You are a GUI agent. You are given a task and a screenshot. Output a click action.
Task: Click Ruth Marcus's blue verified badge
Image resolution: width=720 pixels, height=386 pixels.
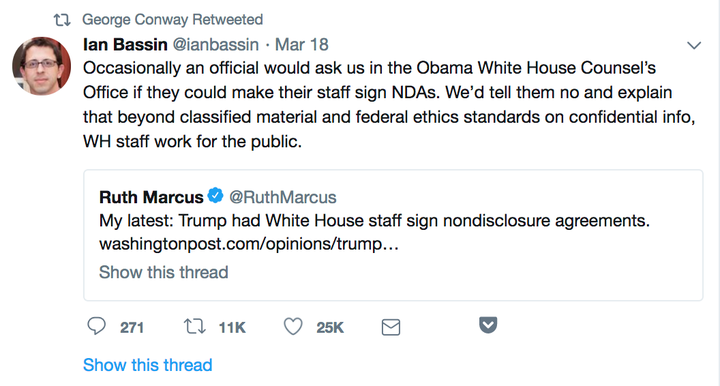tap(215, 196)
